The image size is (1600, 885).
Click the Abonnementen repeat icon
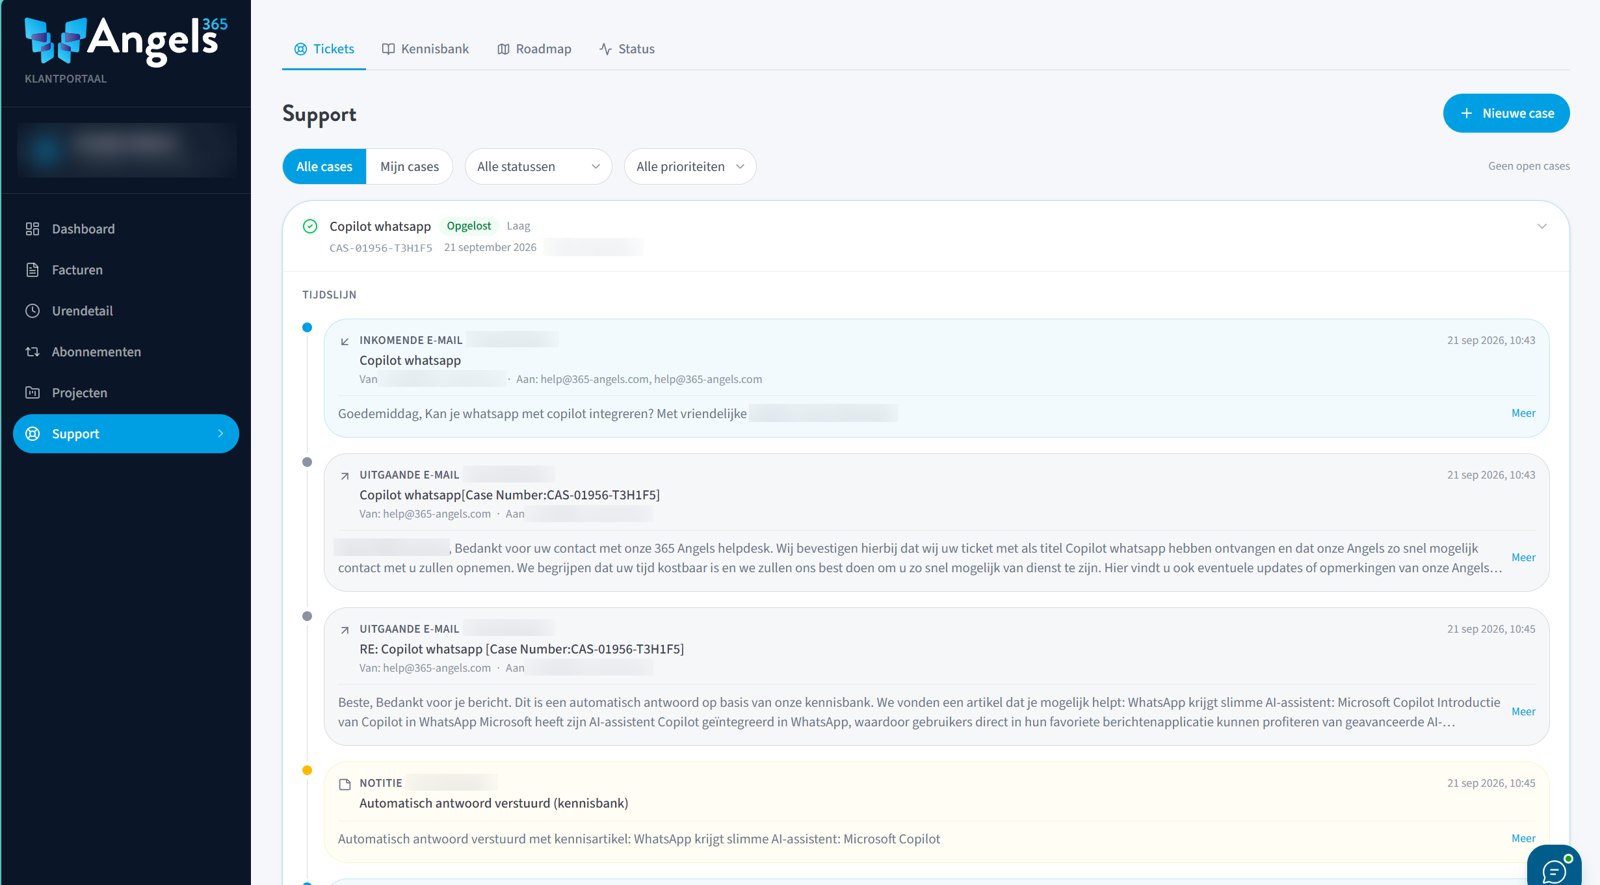click(32, 352)
